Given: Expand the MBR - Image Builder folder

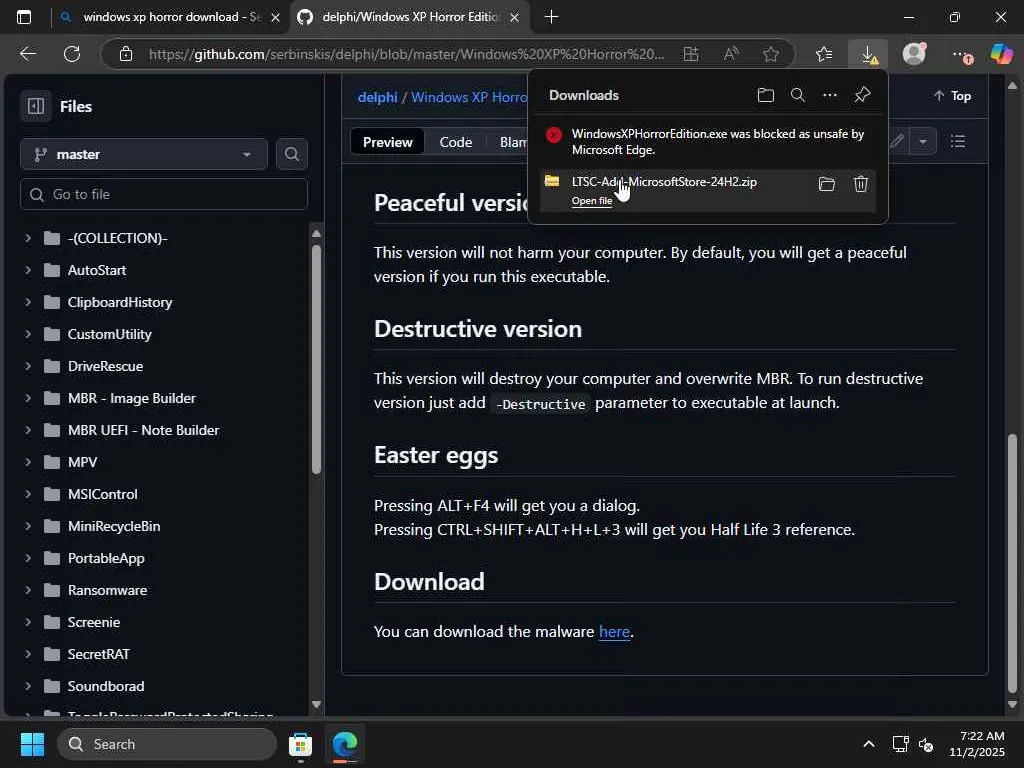Looking at the screenshot, I should [x=28, y=398].
